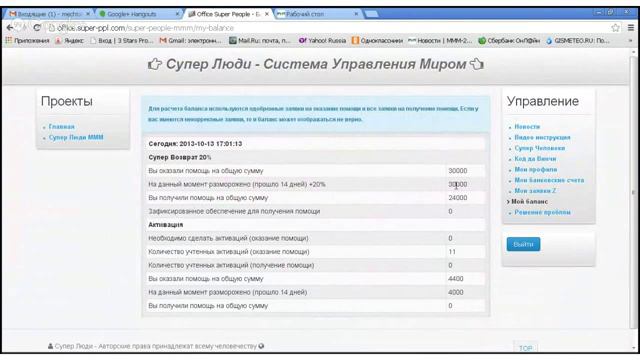640x360 pixels.
Task: Switch to the Входящие Gmail tab
Action: (48, 14)
